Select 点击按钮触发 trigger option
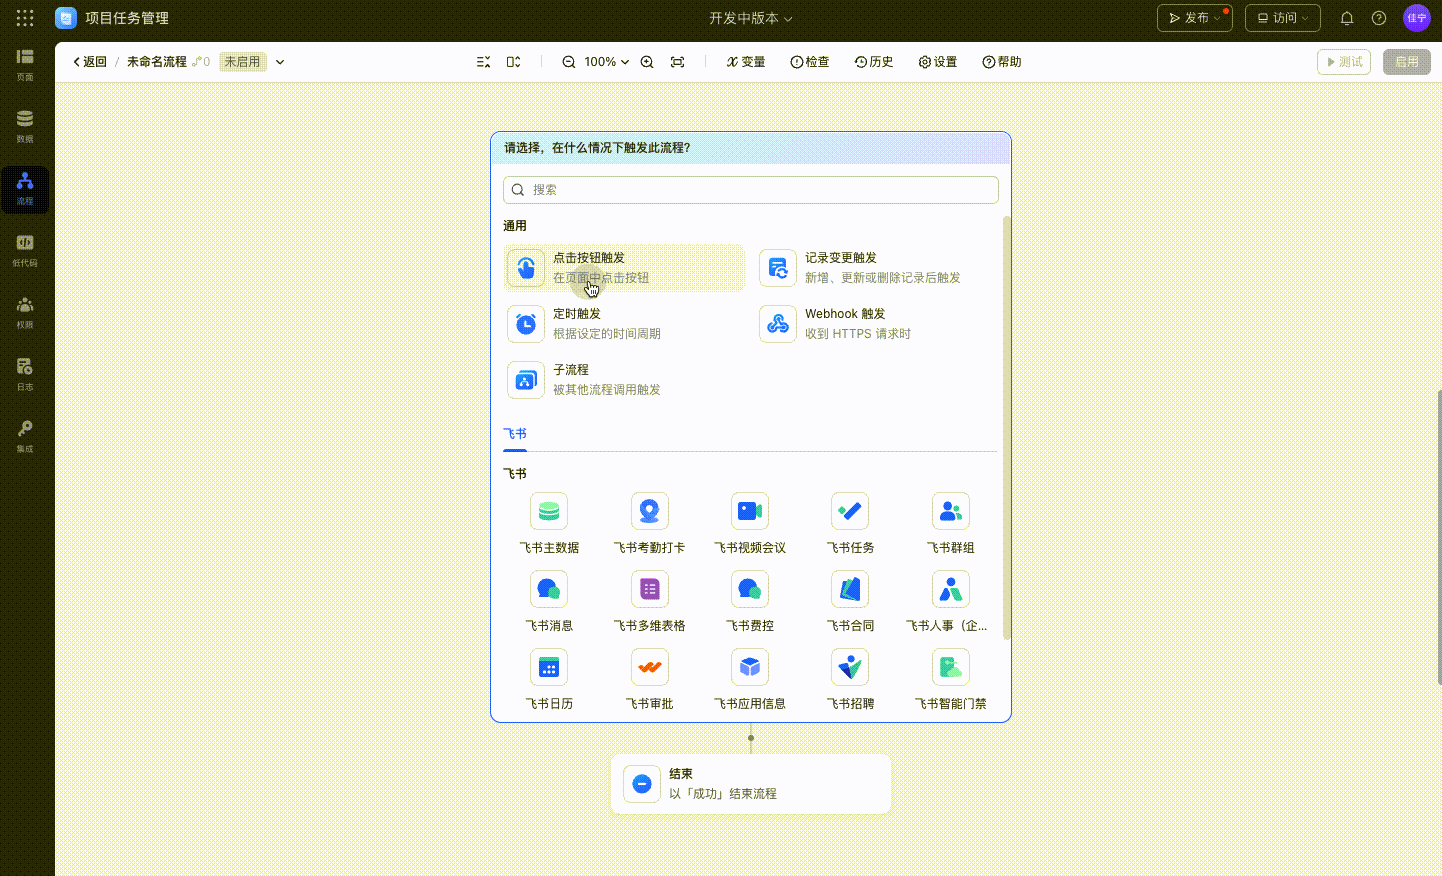 coord(624,268)
